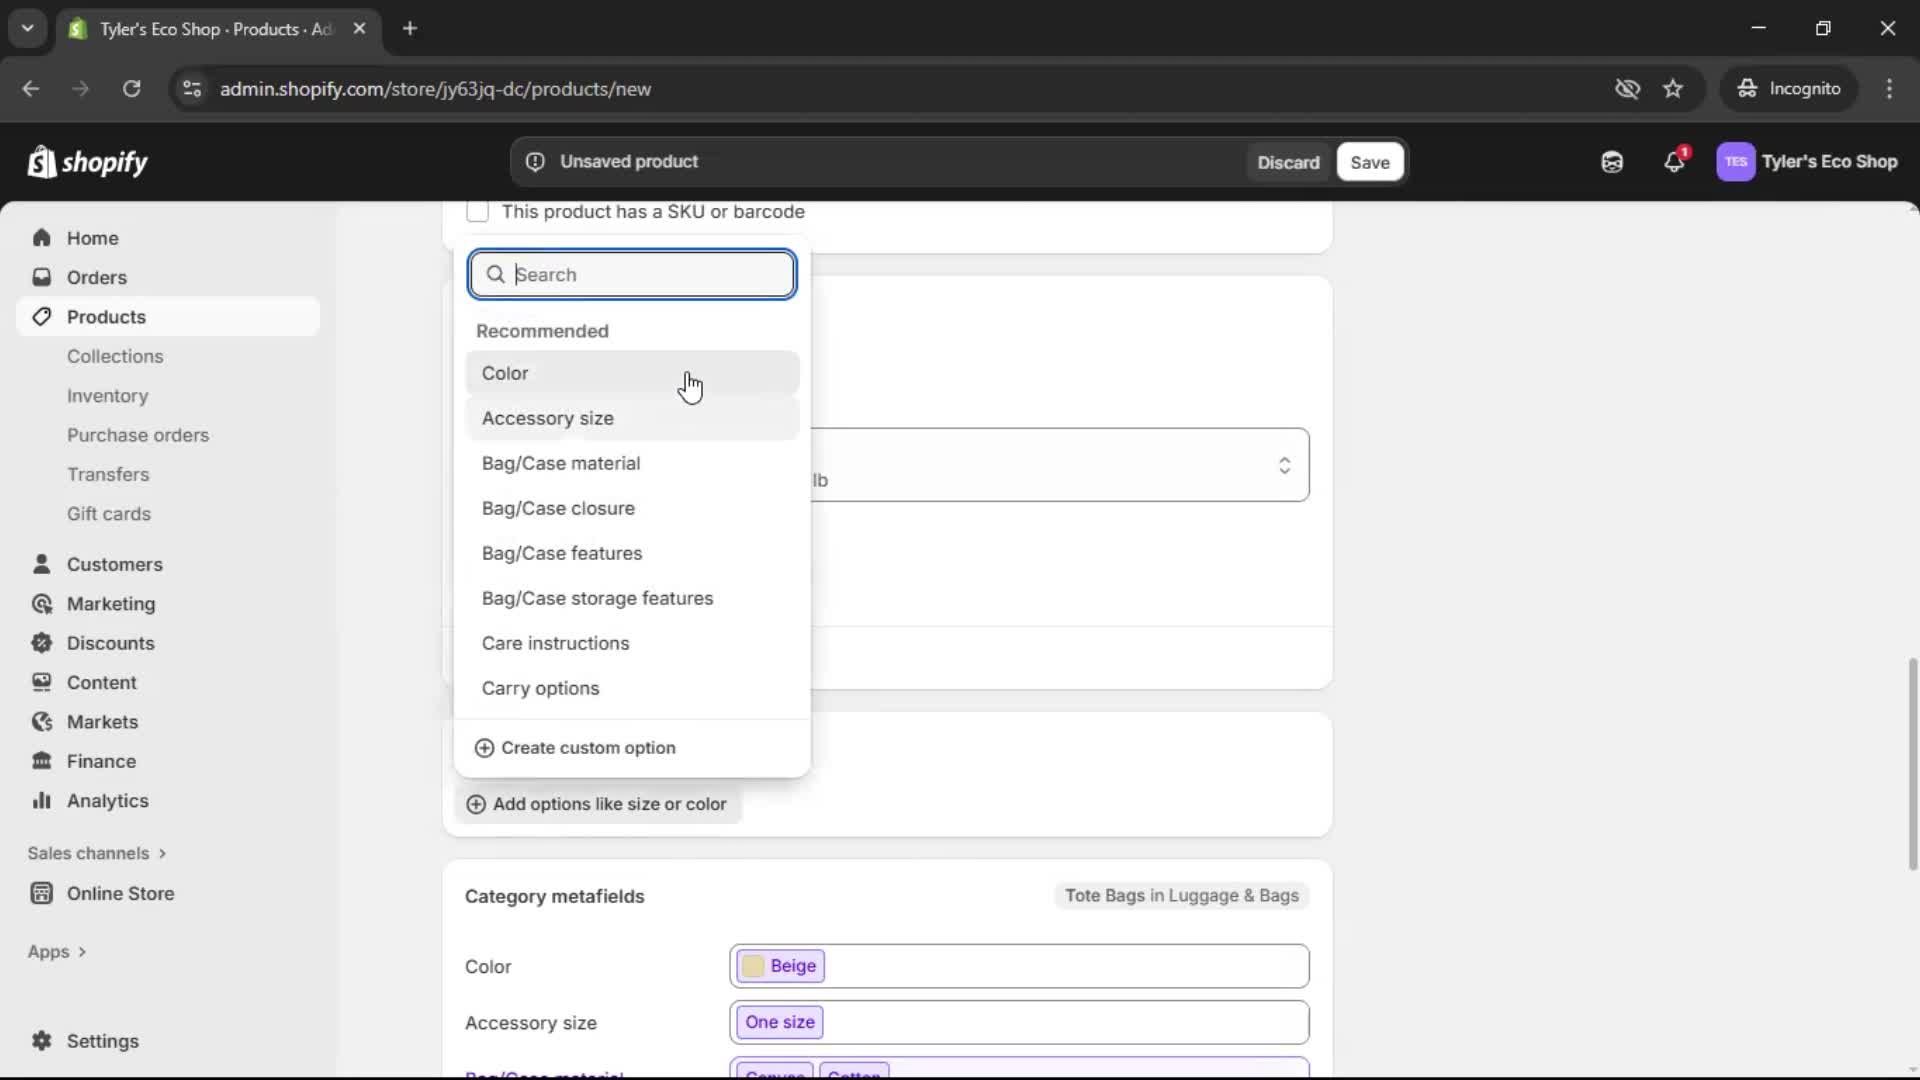Screen dimensions: 1920x1080
Task: Click the Beige color tag
Action: tap(781, 965)
